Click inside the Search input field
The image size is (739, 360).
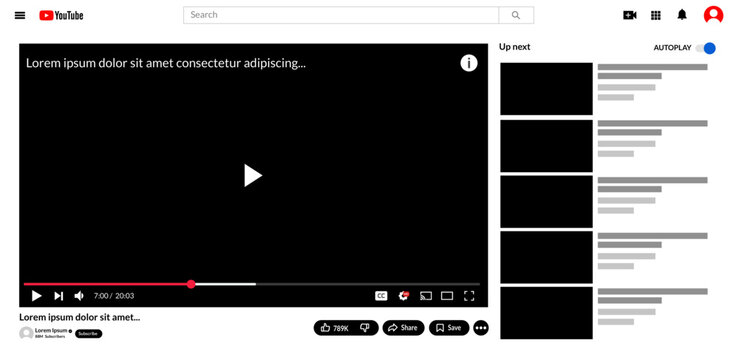(341, 15)
